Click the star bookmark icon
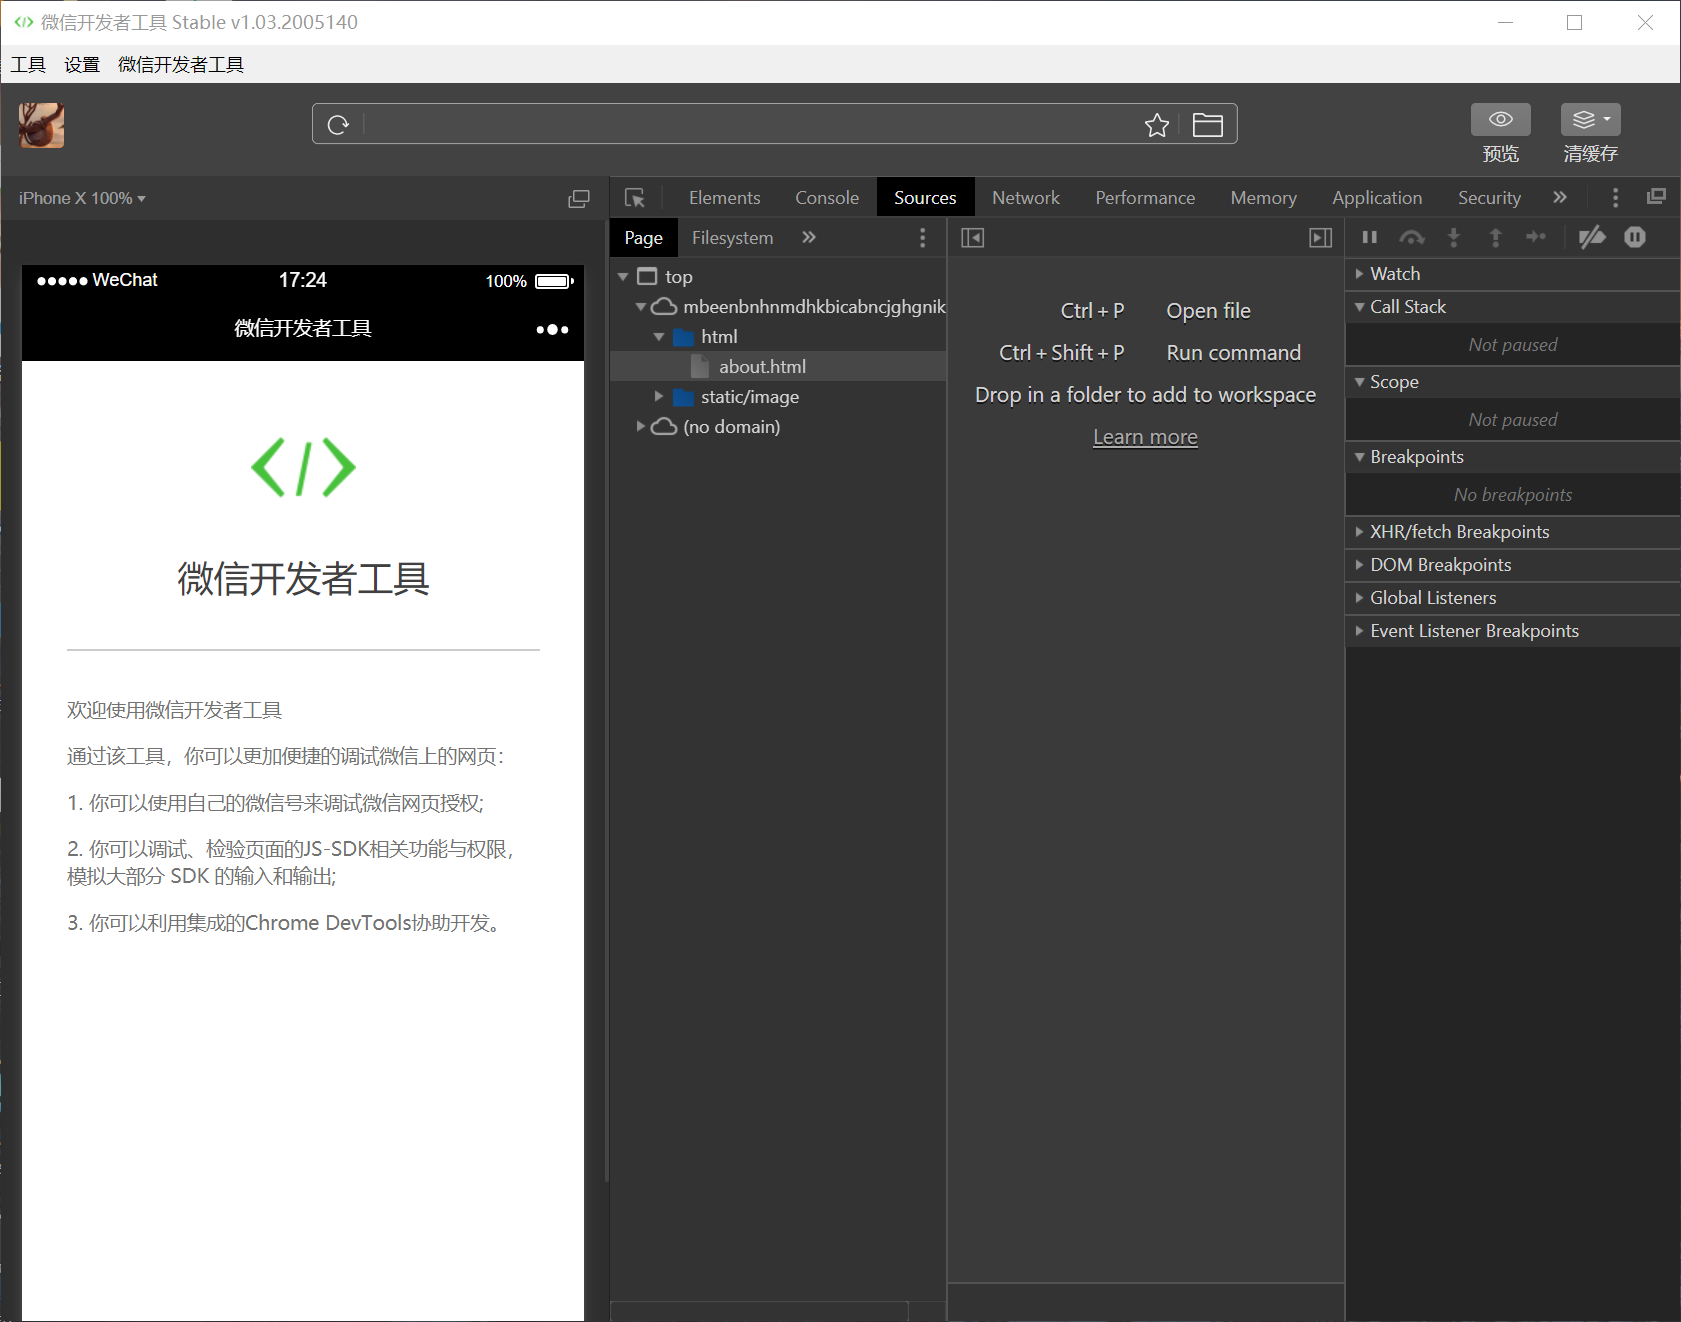 point(1157,125)
